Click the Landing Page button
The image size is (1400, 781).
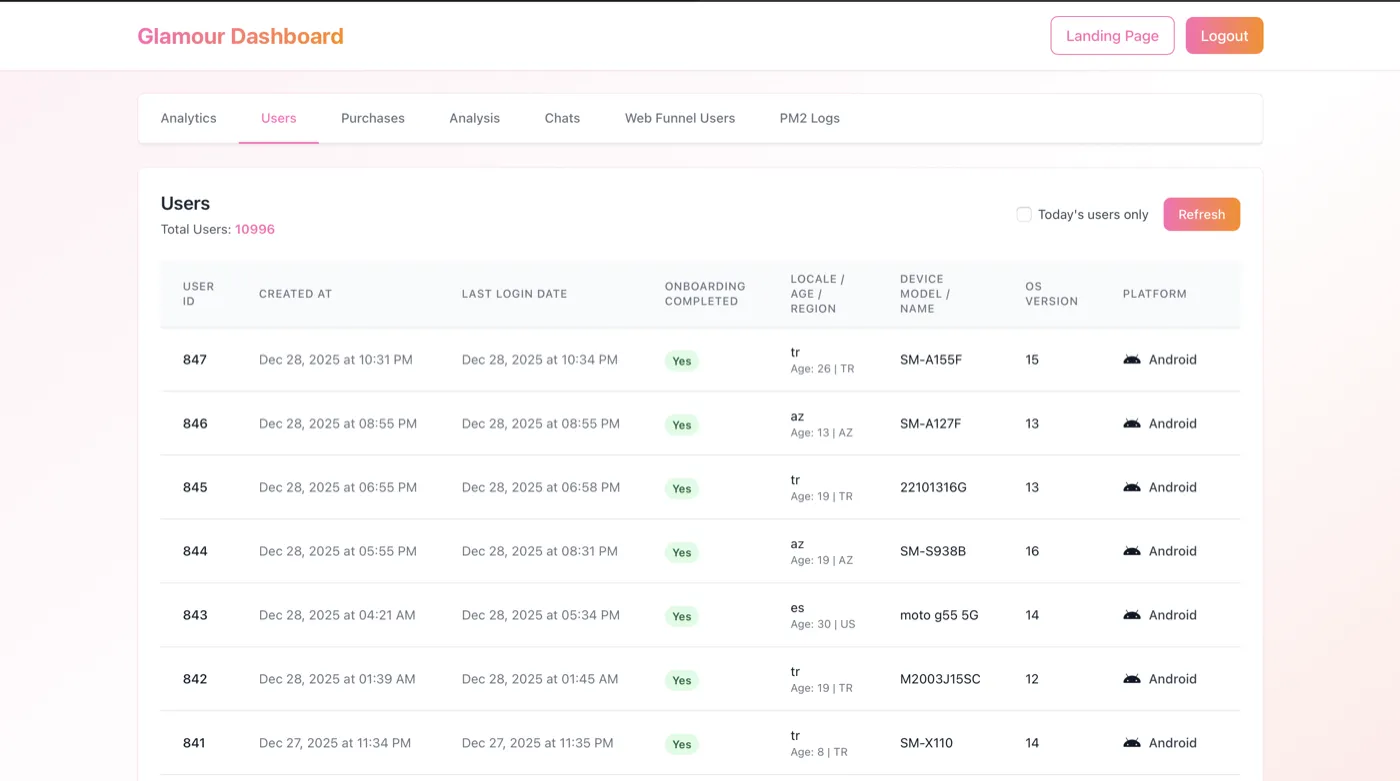click(1112, 36)
